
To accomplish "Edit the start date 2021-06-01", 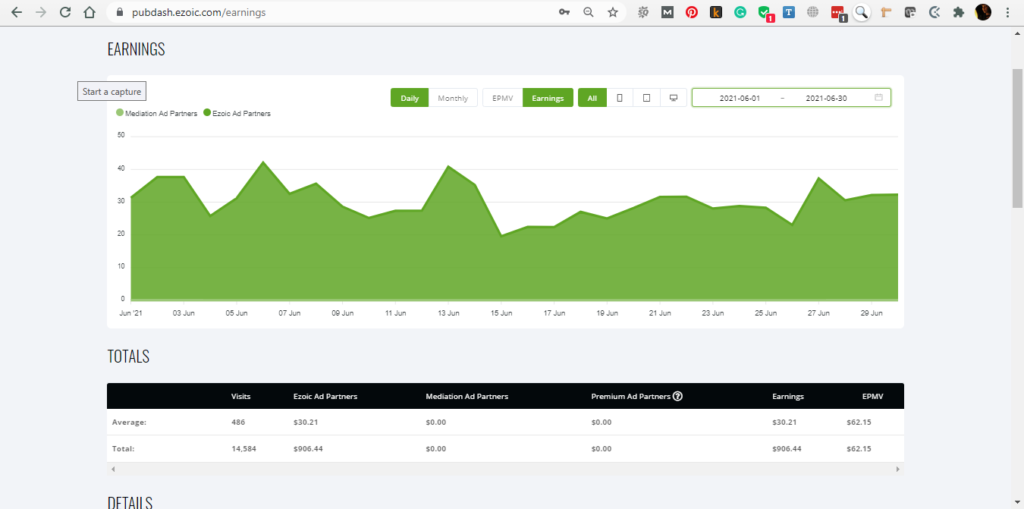I will coord(739,98).
